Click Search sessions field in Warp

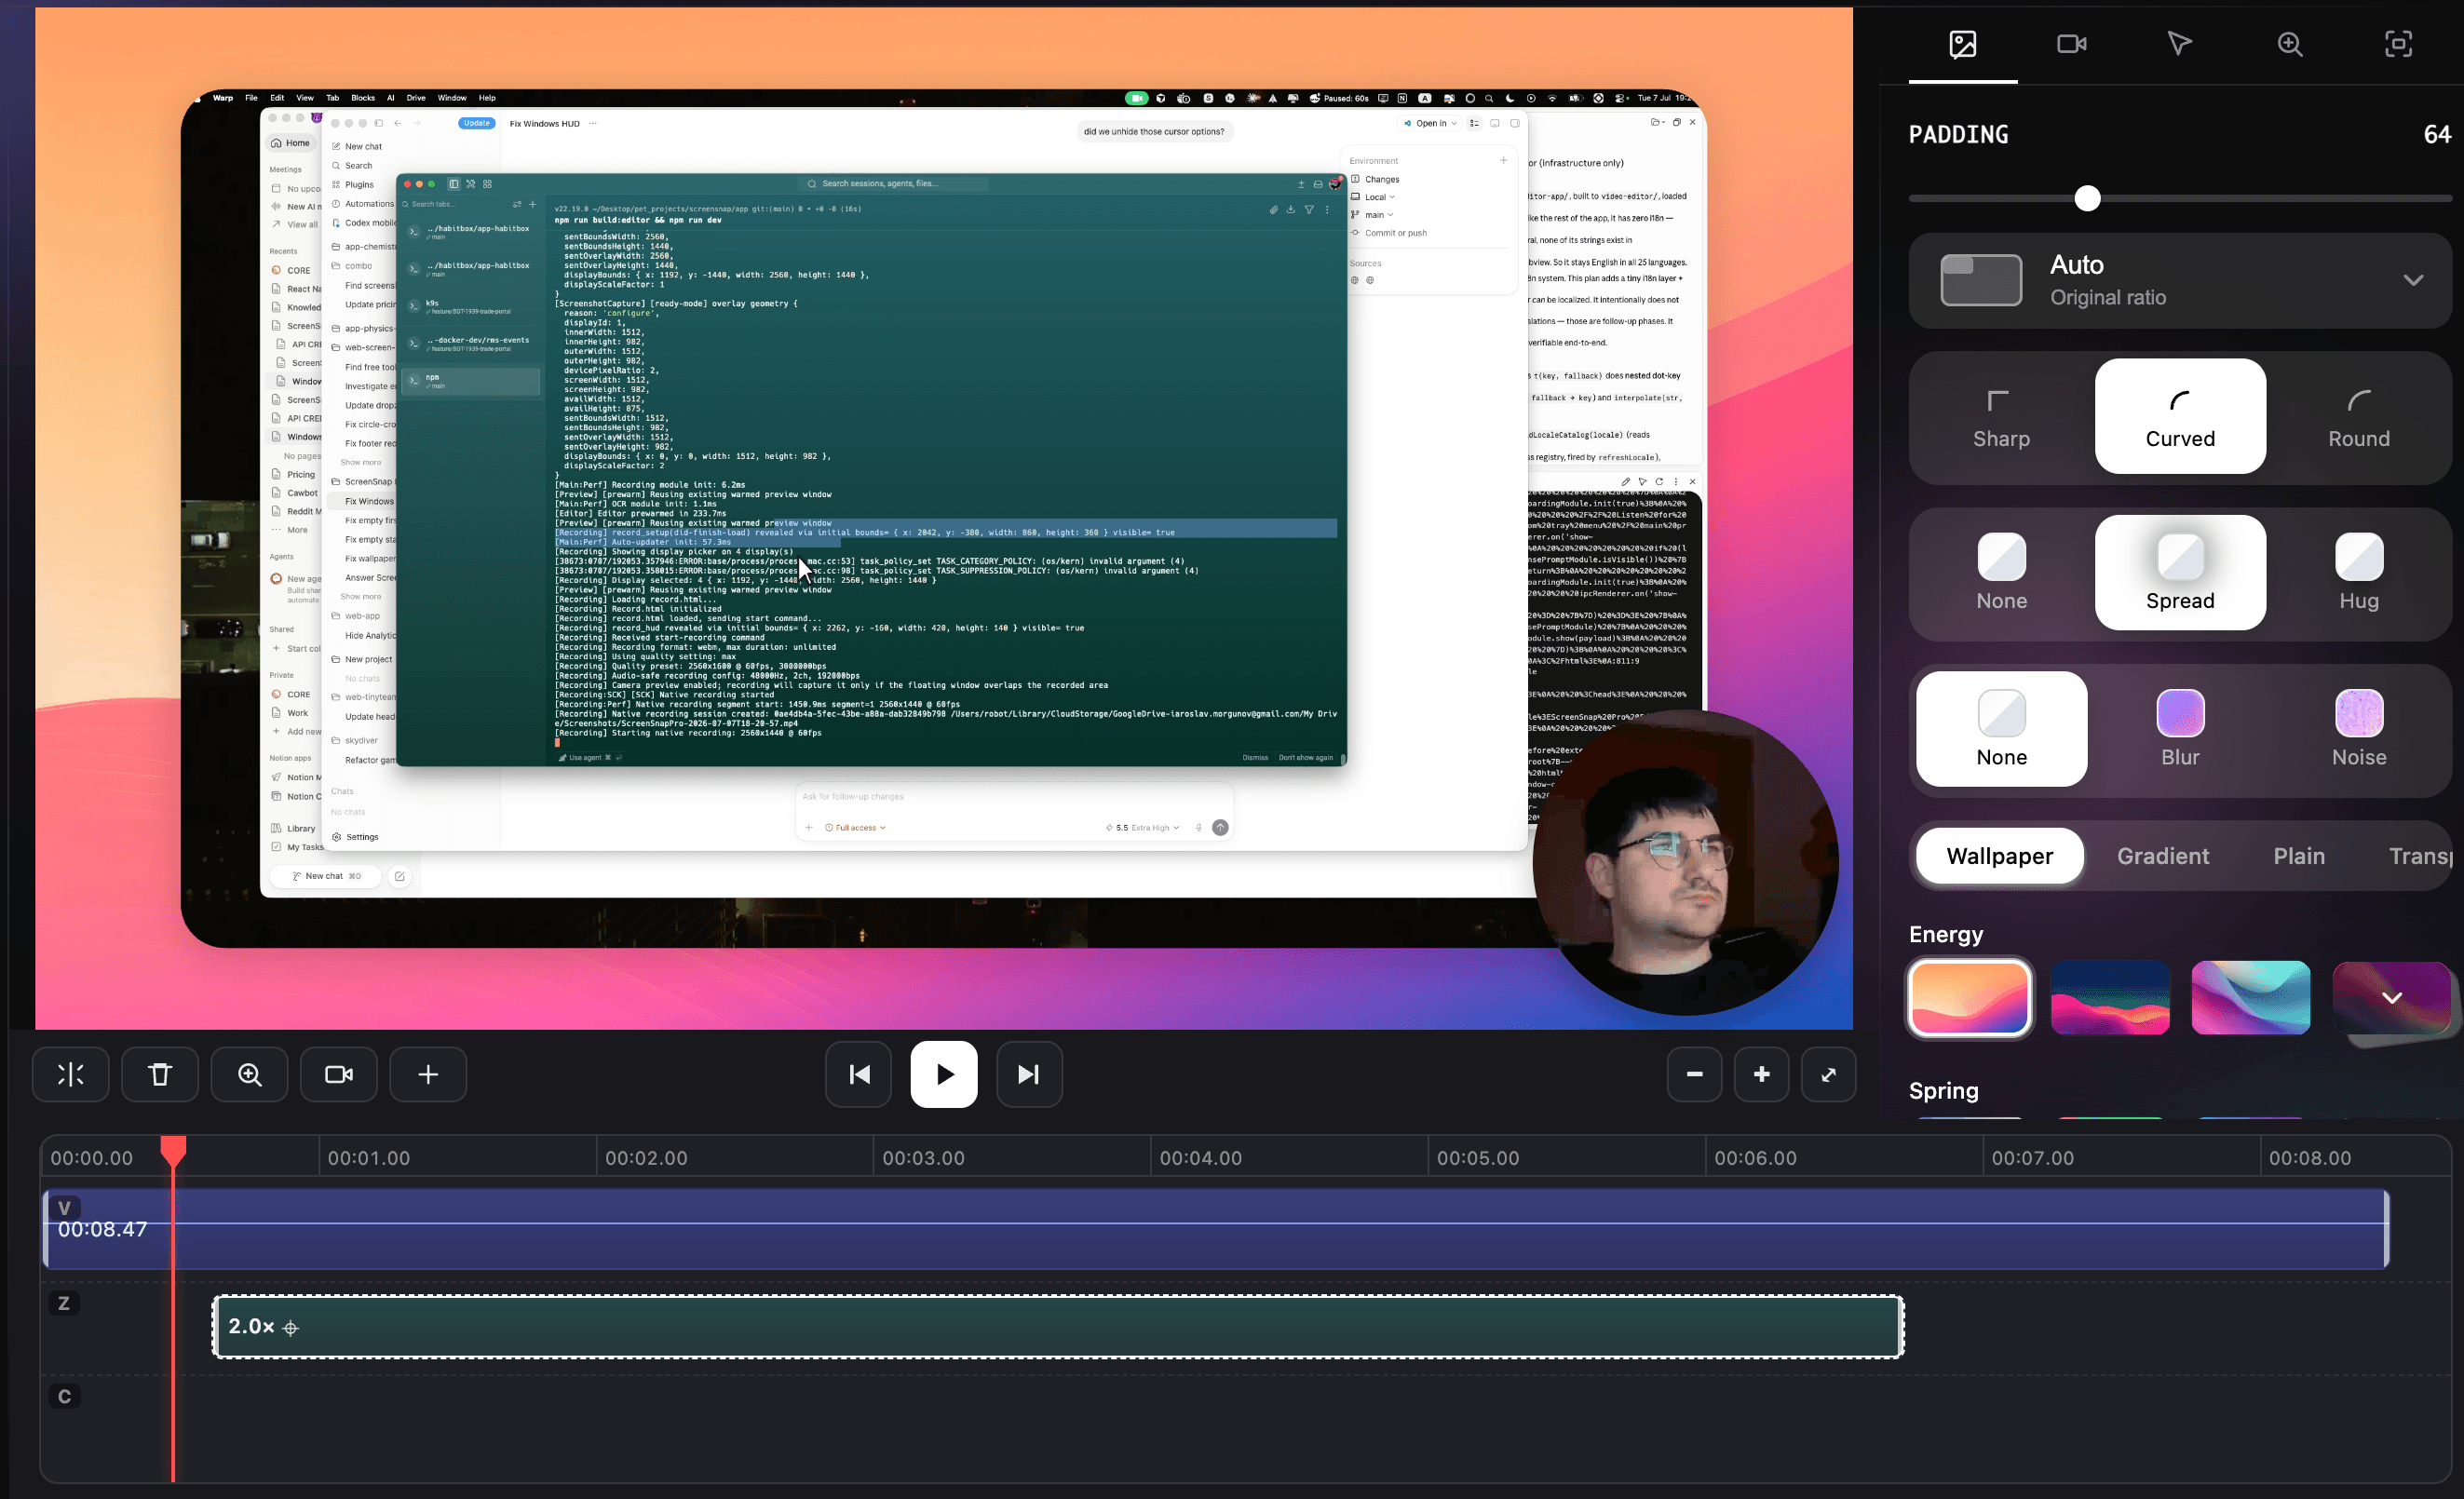895,184
